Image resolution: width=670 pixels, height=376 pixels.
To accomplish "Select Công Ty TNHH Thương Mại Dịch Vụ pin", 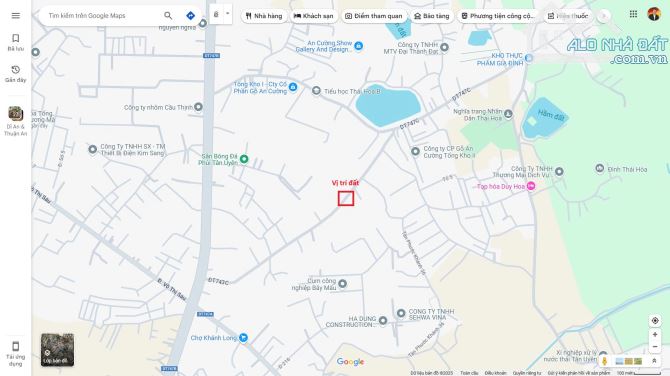I will pos(559,171).
